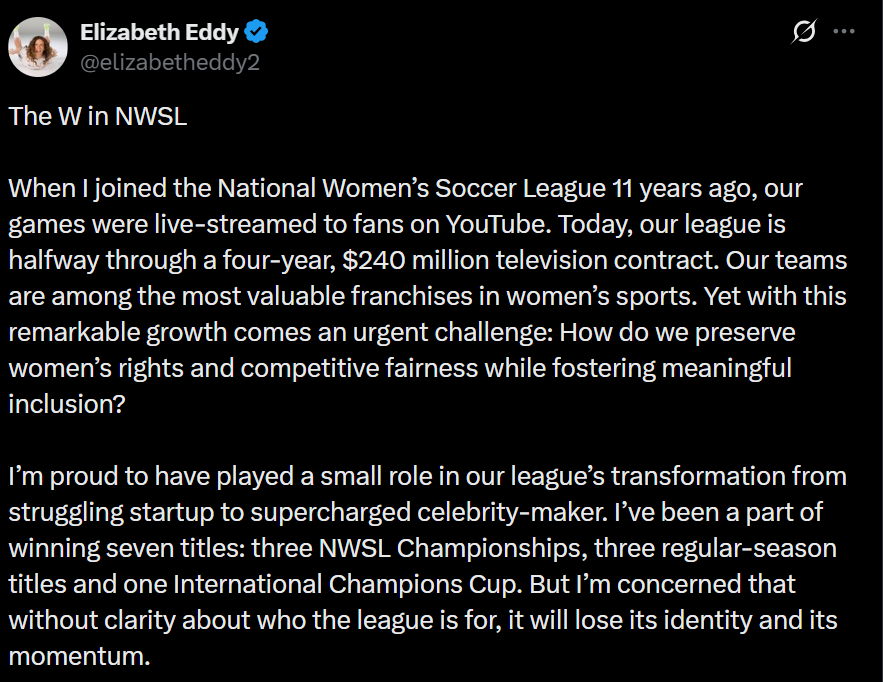Screen dimensions: 883x682
Task: Click the words "National Women's Soccer League"
Action: point(412,188)
